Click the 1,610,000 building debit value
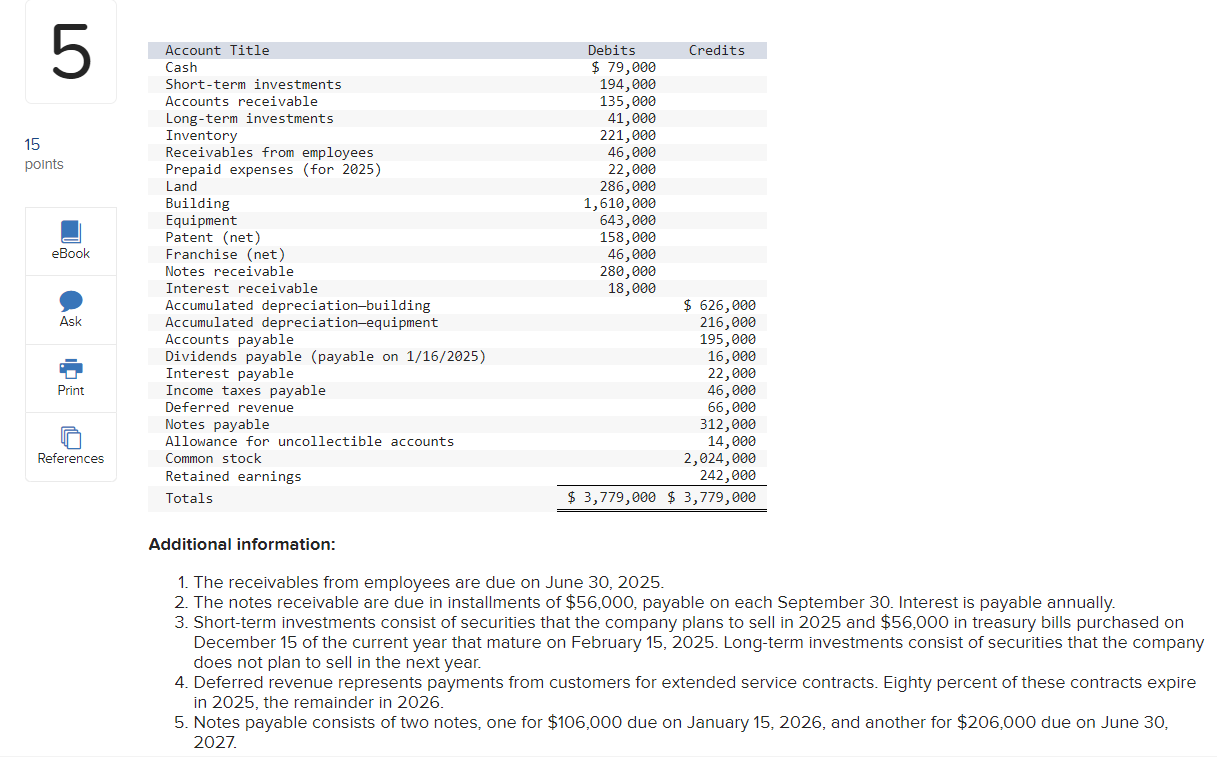The height and width of the screenshot is (757, 1217). [620, 203]
